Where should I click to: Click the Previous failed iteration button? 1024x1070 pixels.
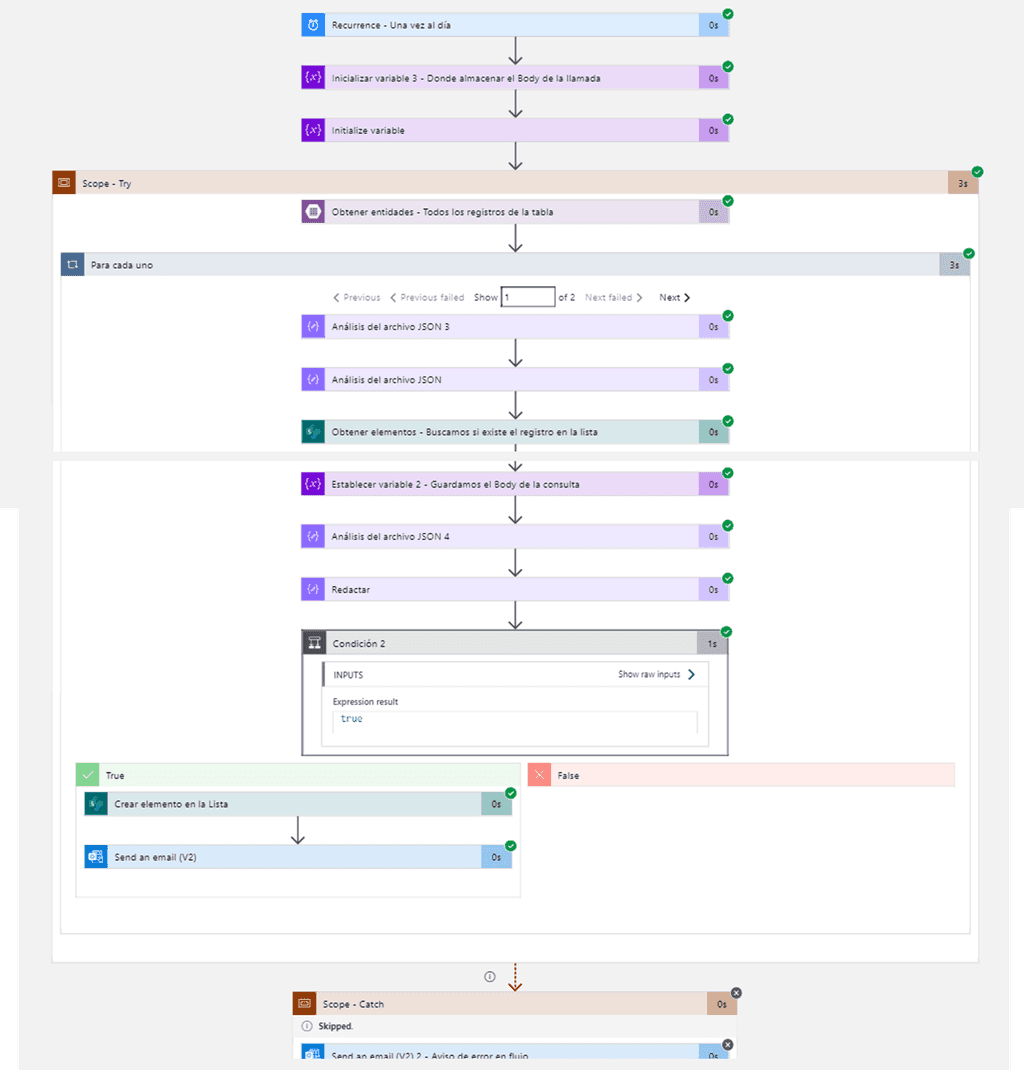427,298
